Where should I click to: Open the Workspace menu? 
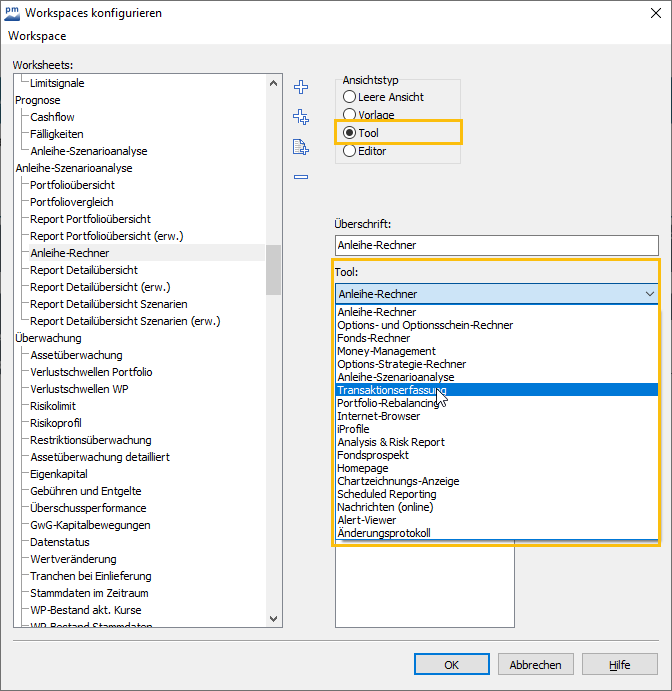click(x=37, y=36)
